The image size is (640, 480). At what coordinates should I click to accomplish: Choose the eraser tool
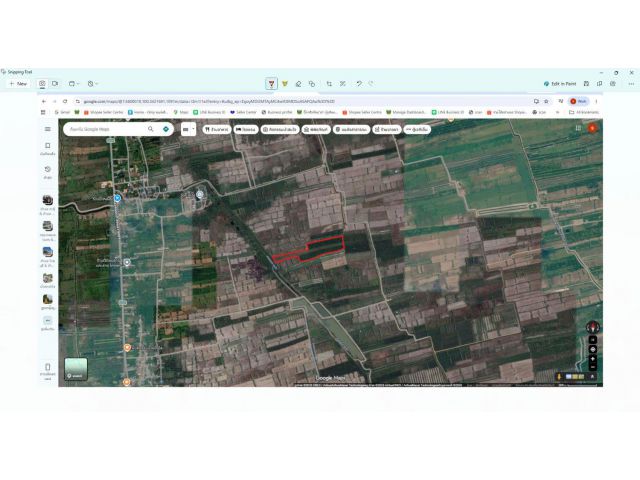[298, 84]
